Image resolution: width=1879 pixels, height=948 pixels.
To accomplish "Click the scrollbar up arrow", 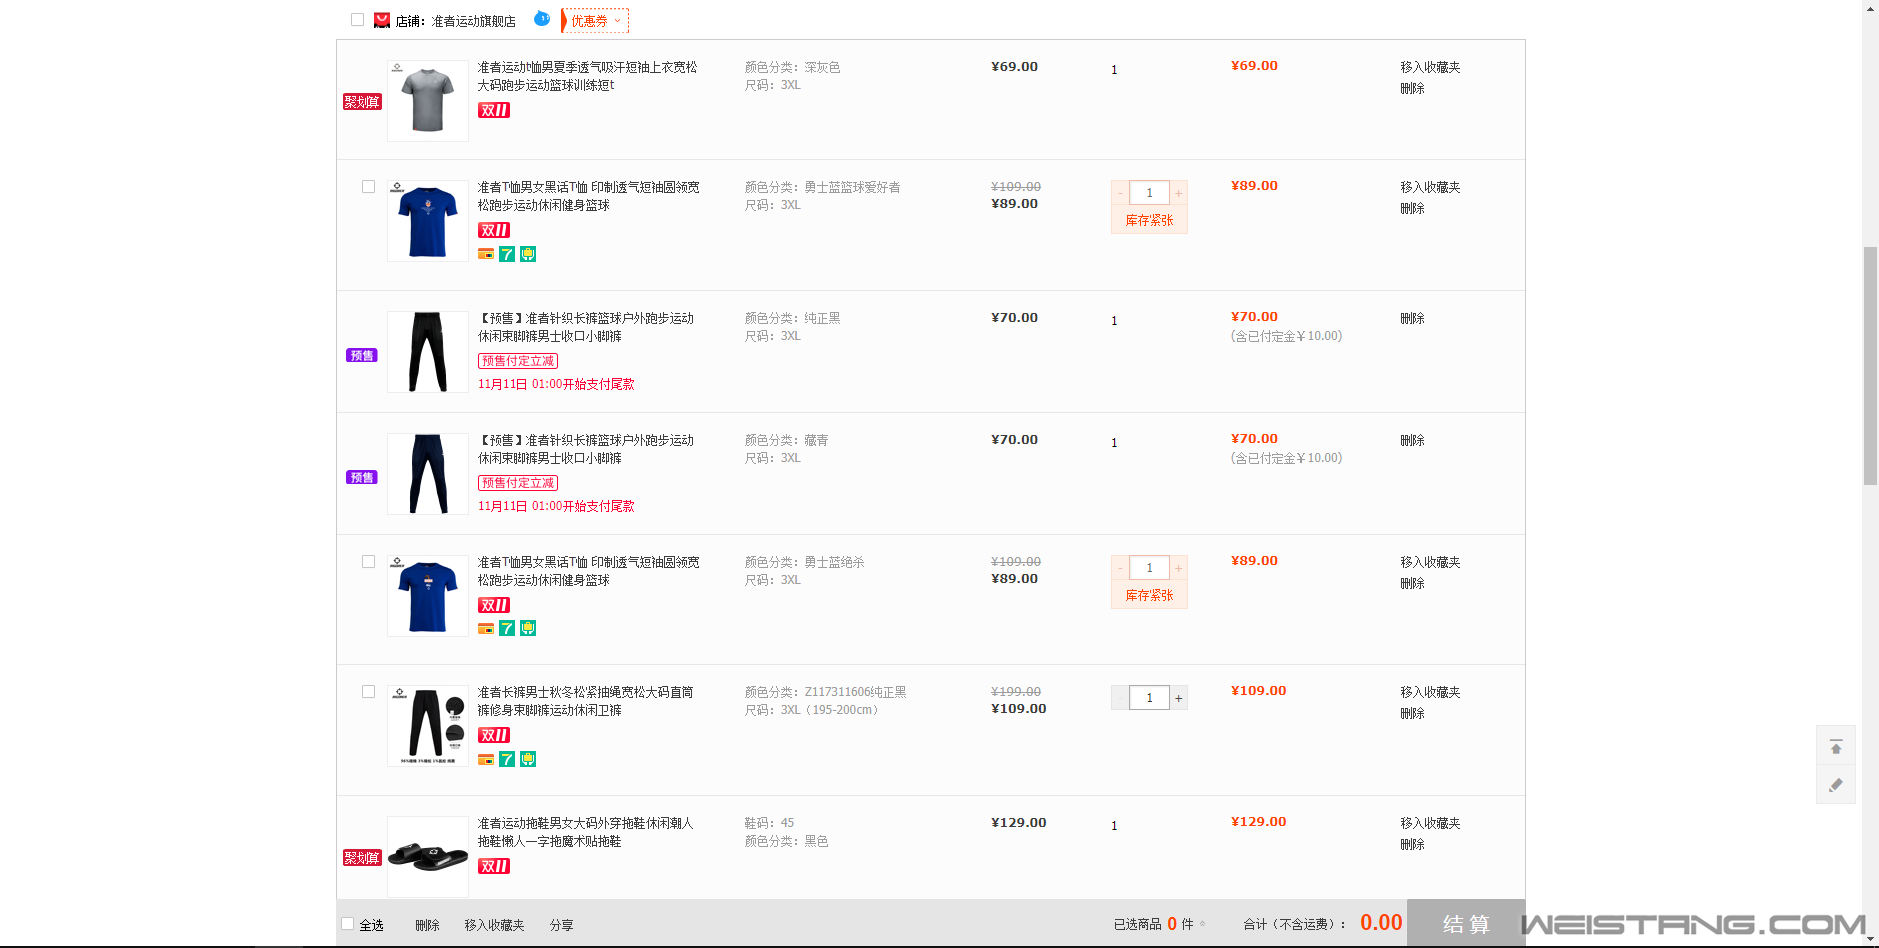I will (x=1870, y=8).
